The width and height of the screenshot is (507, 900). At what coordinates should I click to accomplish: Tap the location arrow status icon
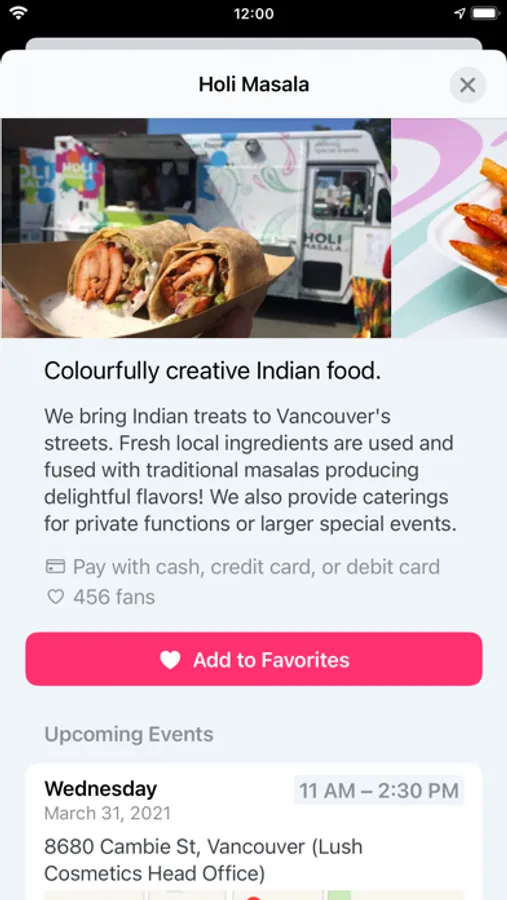459,13
